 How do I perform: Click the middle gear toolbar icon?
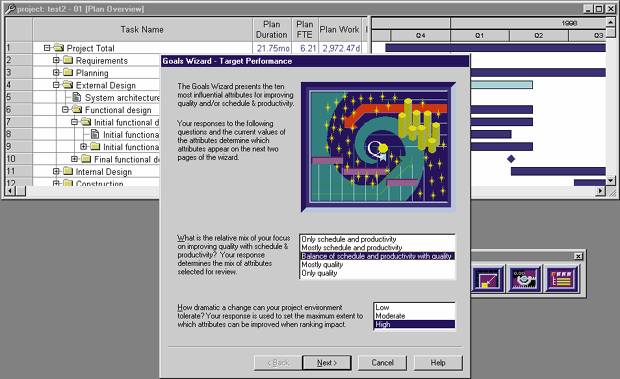tap(524, 279)
